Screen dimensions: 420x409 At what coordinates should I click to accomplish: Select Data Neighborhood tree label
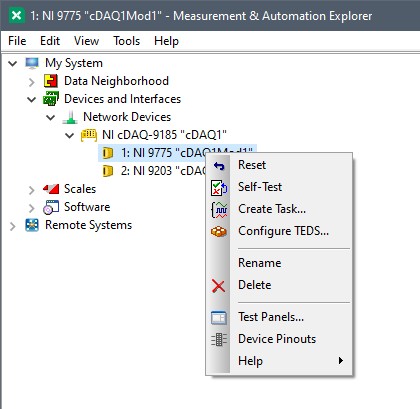pyautogui.click(x=116, y=81)
